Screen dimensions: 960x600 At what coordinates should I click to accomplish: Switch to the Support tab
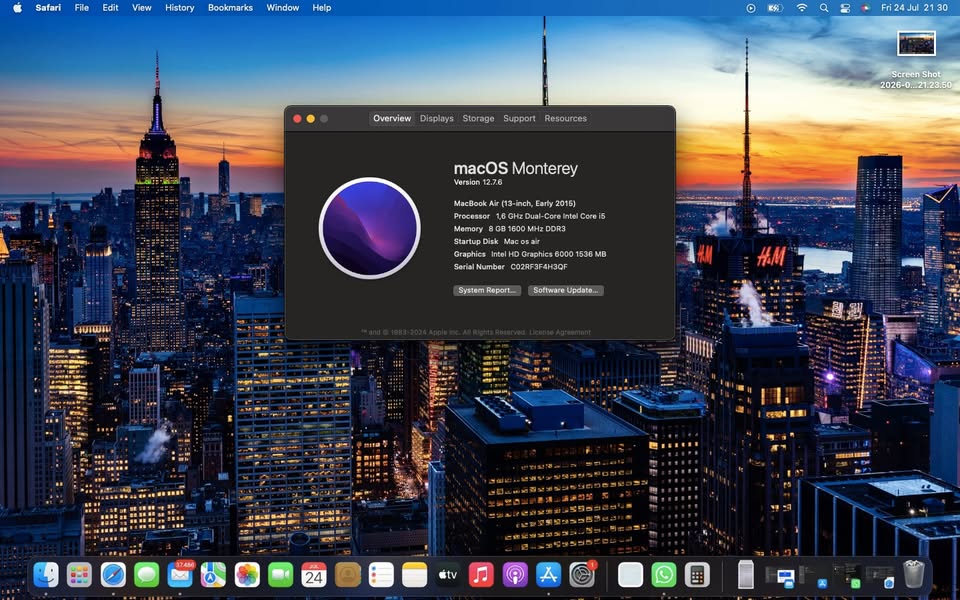(519, 118)
